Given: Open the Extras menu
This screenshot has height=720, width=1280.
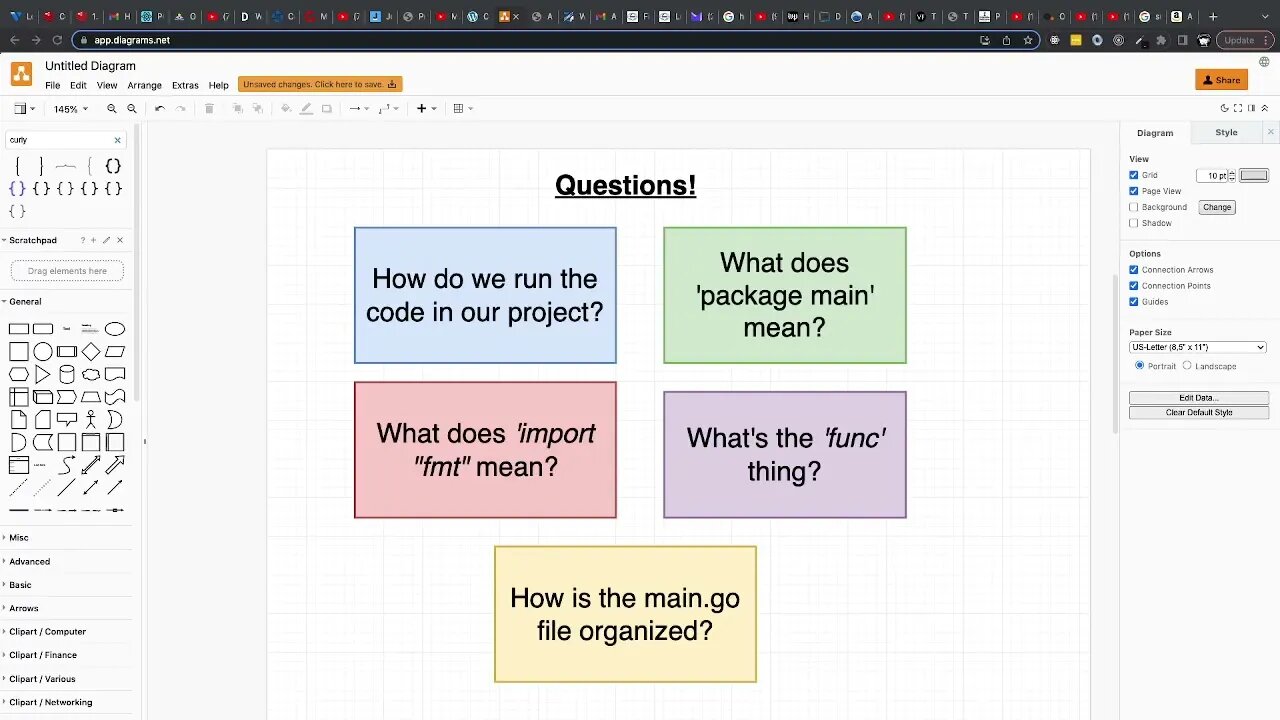Looking at the screenshot, I should click(x=185, y=86).
